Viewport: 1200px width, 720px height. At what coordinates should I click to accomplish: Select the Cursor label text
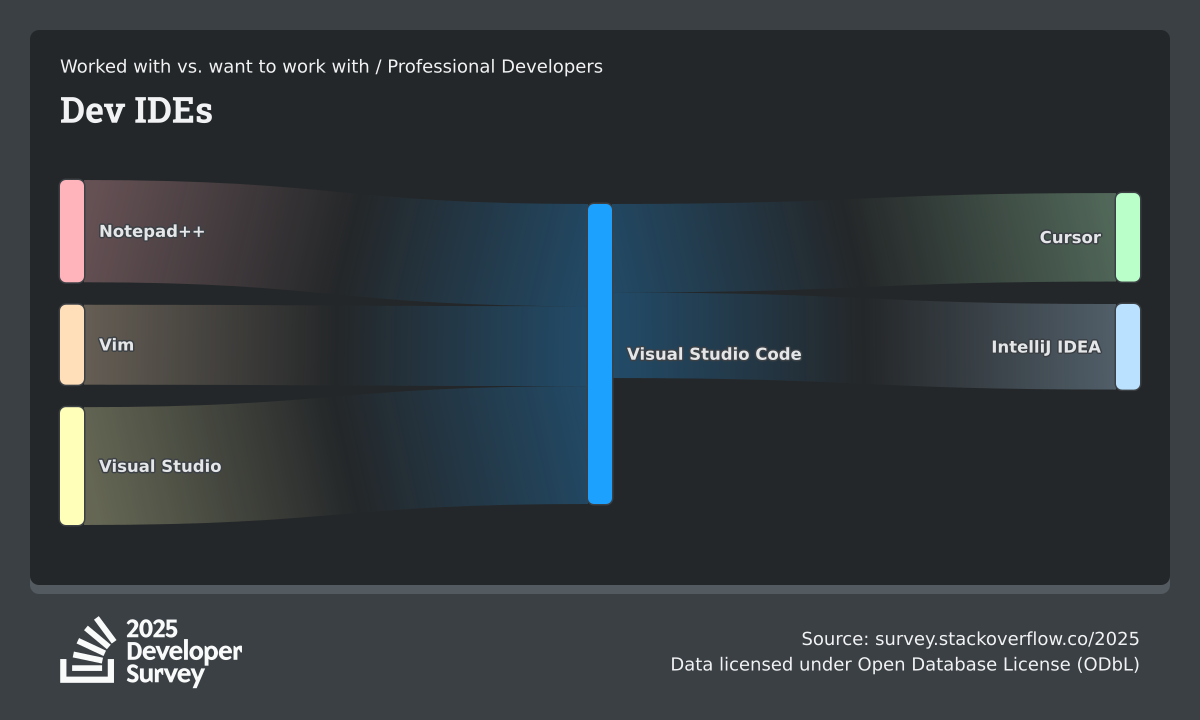(1070, 238)
